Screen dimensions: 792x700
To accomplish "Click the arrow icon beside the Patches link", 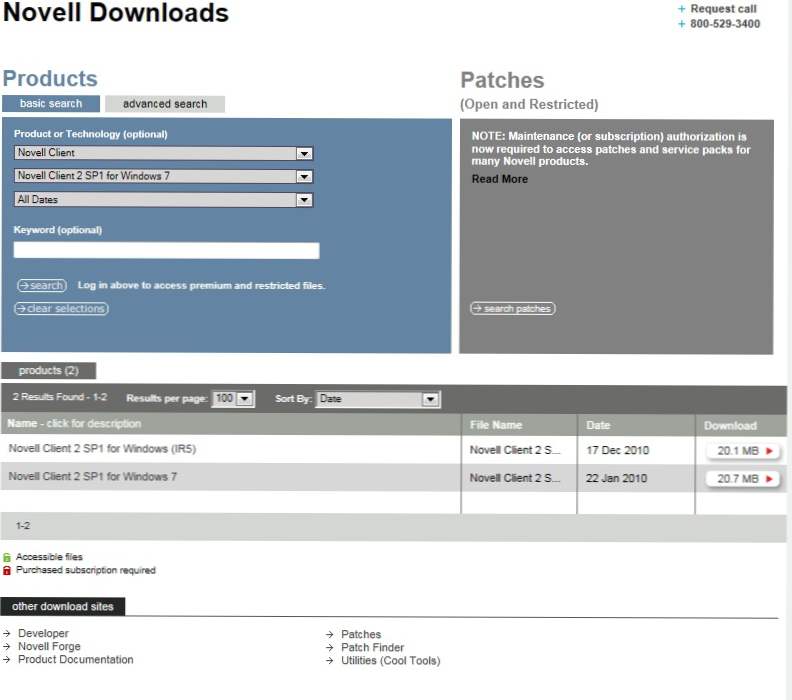I will pyautogui.click(x=330, y=634).
